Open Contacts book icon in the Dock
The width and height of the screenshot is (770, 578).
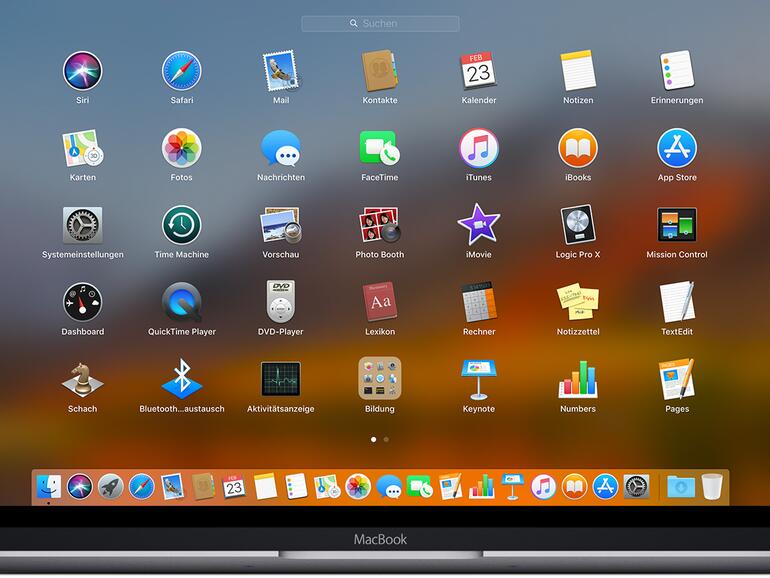tap(203, 487)
